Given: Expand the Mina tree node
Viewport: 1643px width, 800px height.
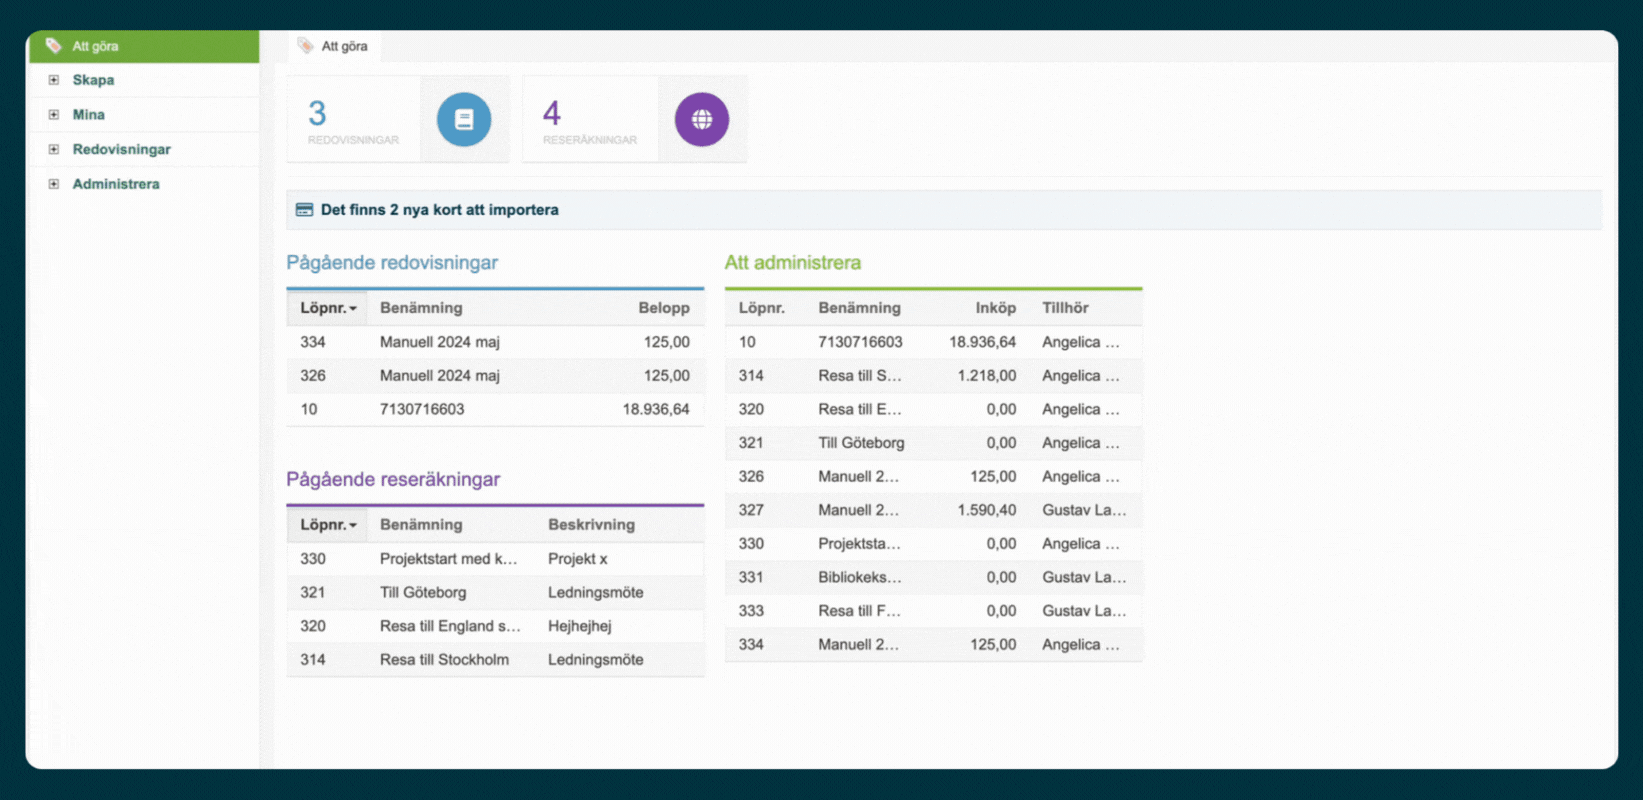Looking at the screenshot, I should click(x=54, y=115).
